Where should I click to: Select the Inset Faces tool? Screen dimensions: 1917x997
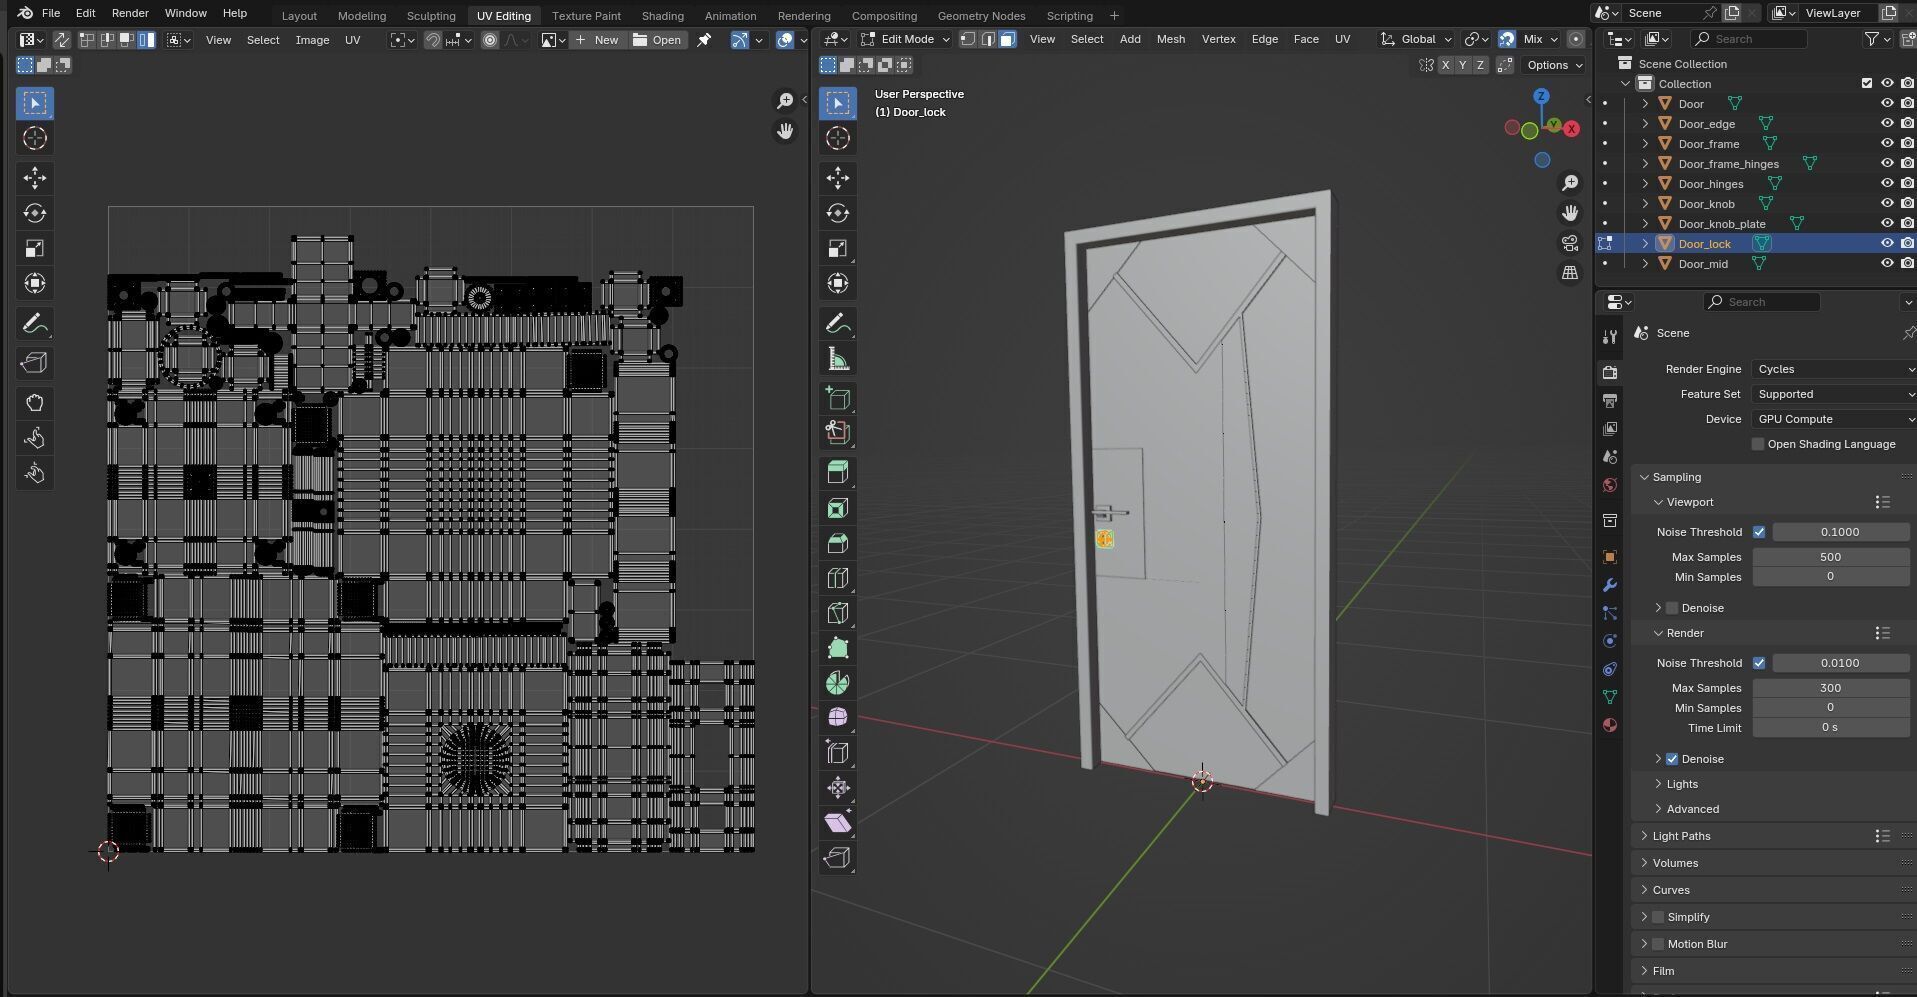click(838, 508)
